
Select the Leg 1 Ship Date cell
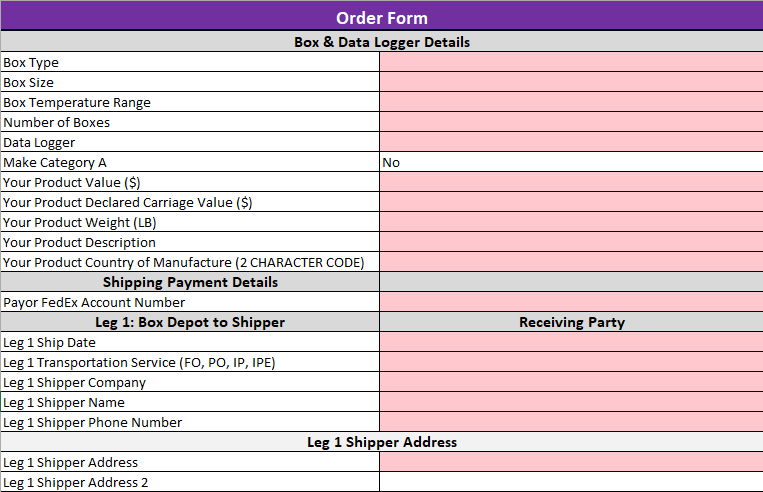tap(570, 342)
